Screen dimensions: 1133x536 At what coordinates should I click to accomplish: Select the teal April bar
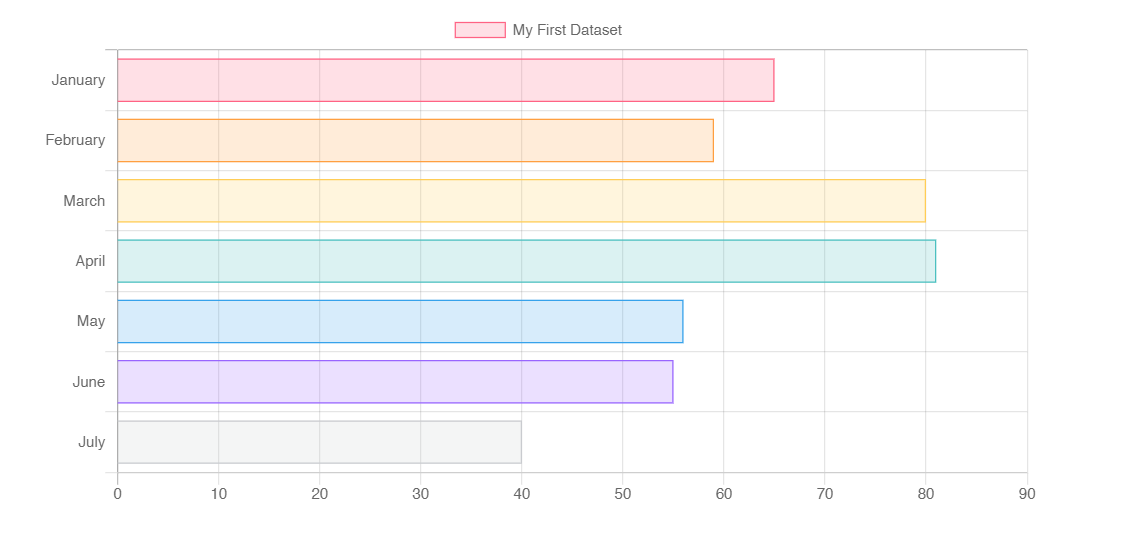[526, 261]
